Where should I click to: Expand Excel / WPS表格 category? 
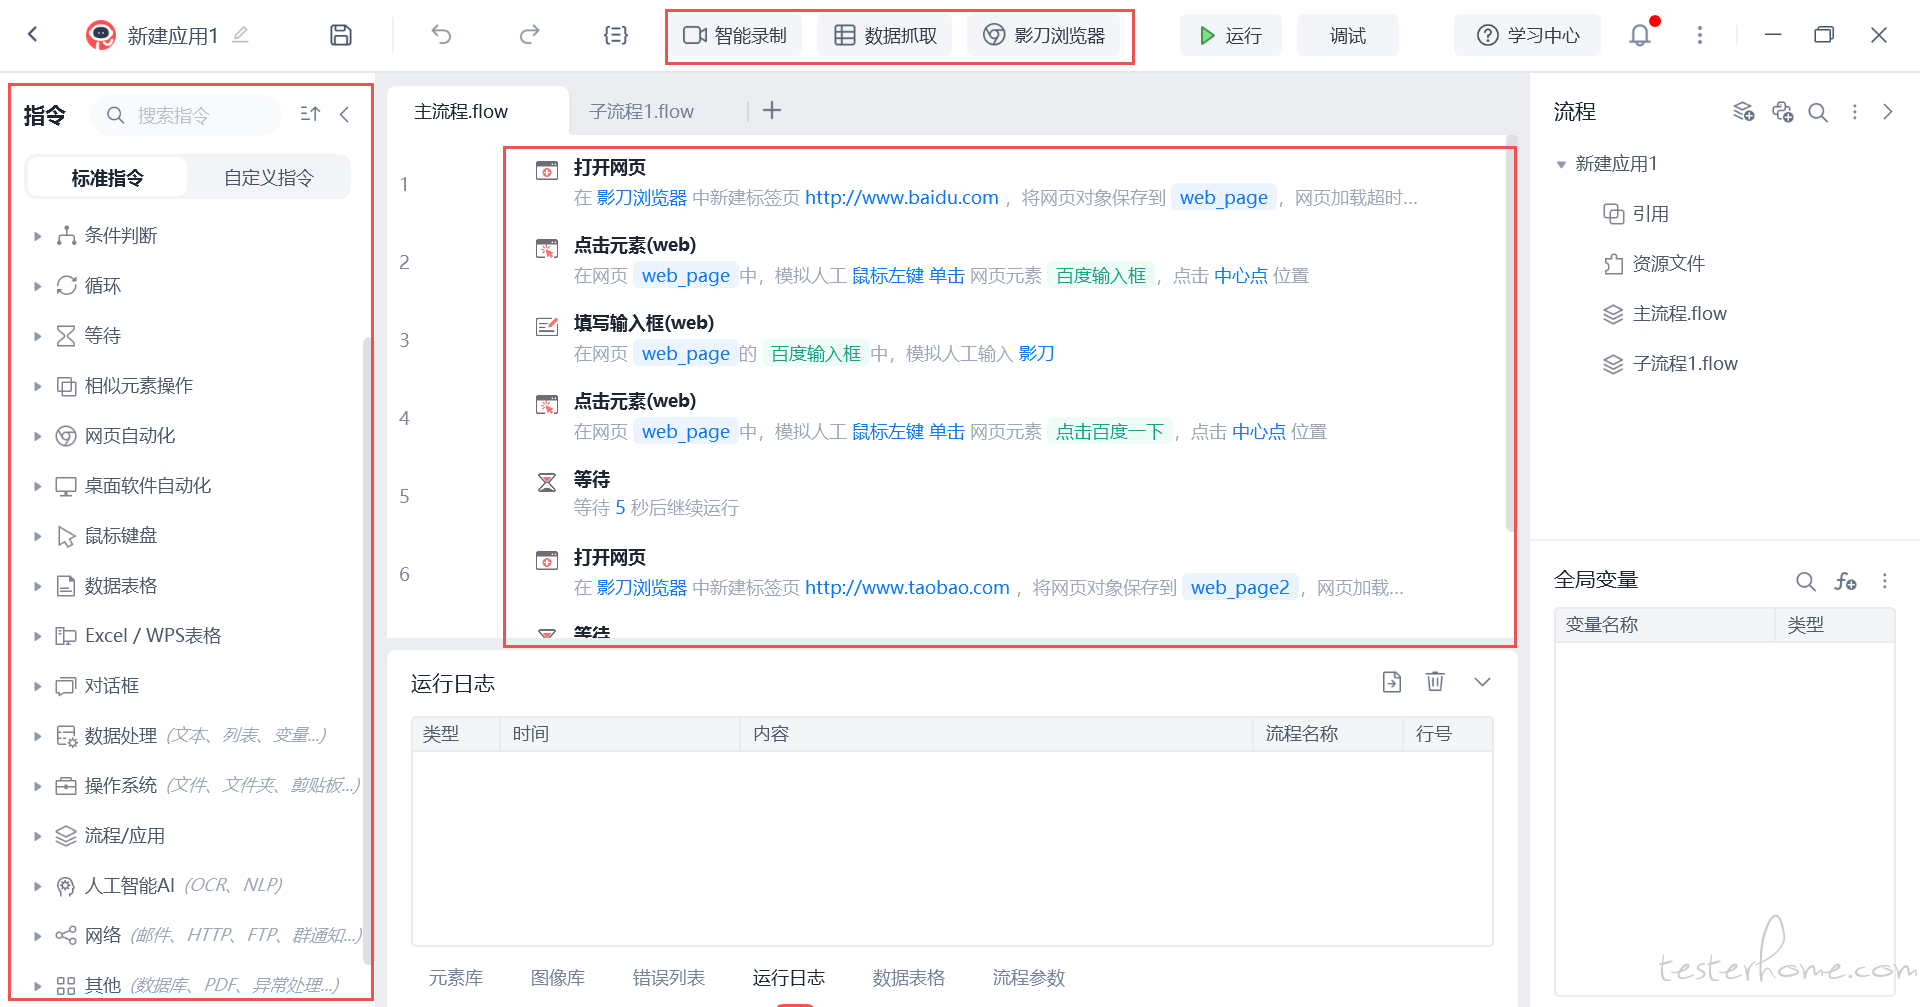tap(37, 636)
